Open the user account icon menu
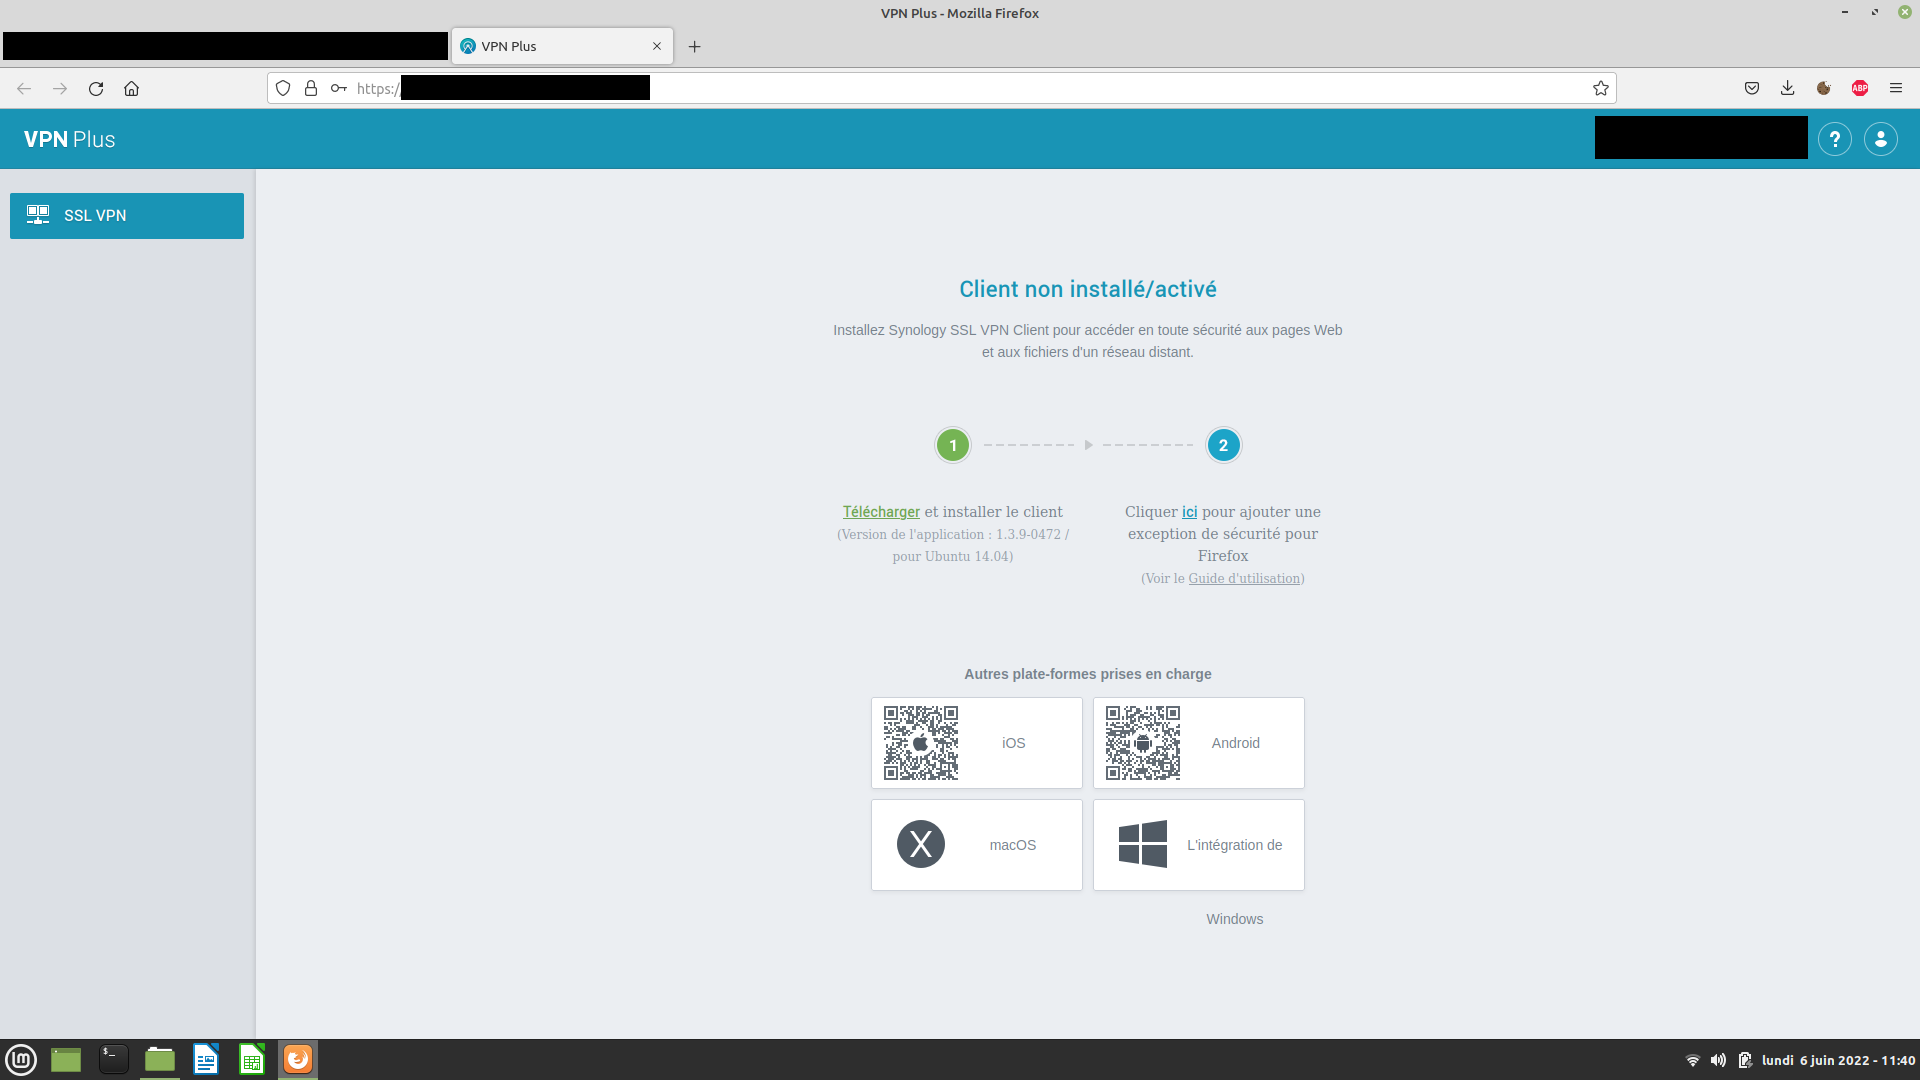This screenshot has width=1920, height=1080. click(x=1881, y=139)
